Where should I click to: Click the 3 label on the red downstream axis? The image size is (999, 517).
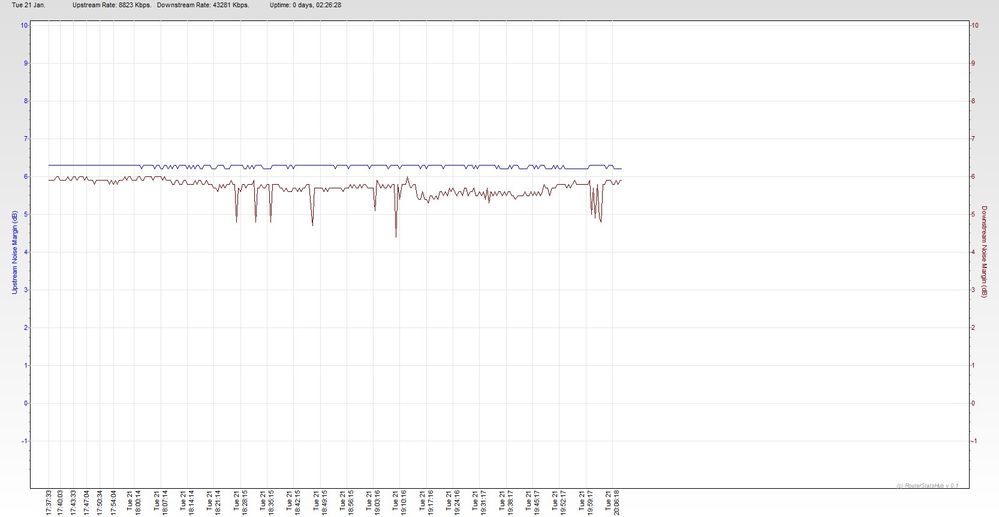[x=973, y=290]
